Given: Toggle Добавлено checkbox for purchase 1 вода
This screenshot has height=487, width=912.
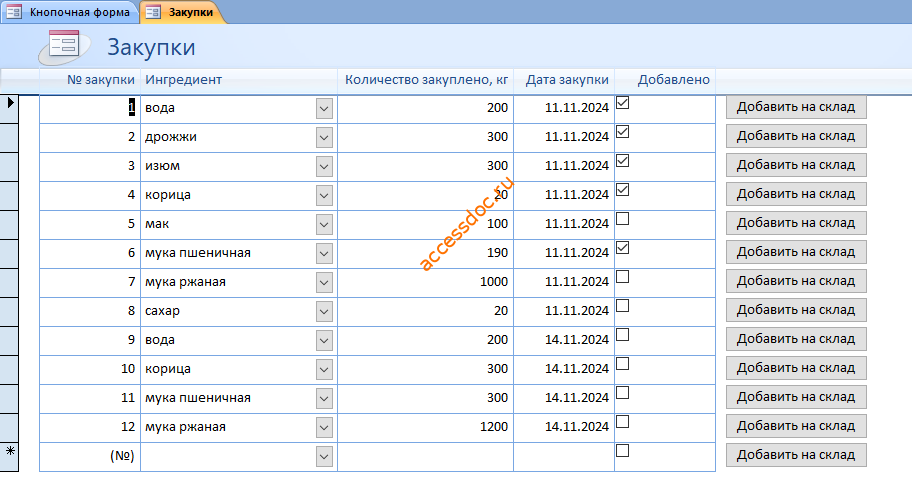Looking at the screenshot, I should (x=622, y=103).
